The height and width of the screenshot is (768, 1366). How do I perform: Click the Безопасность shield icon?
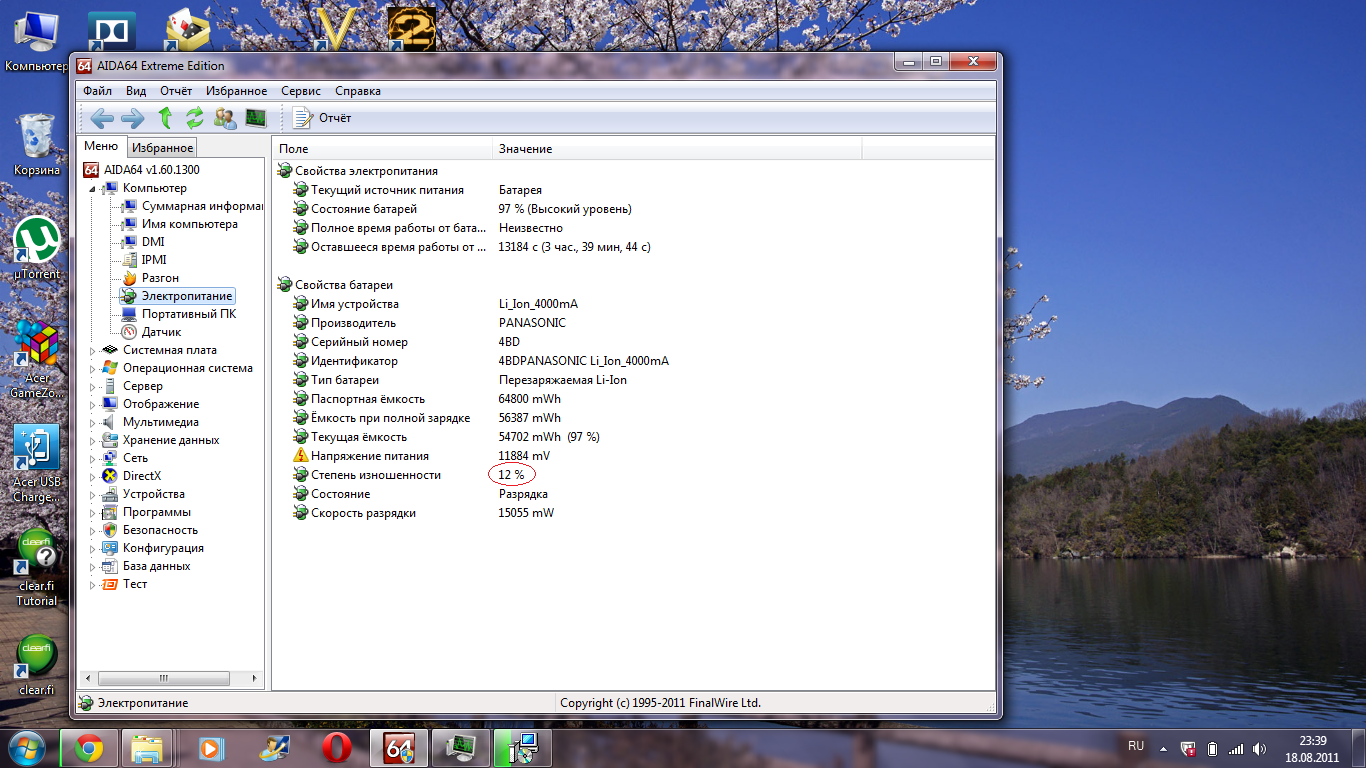tap(110, 530)
